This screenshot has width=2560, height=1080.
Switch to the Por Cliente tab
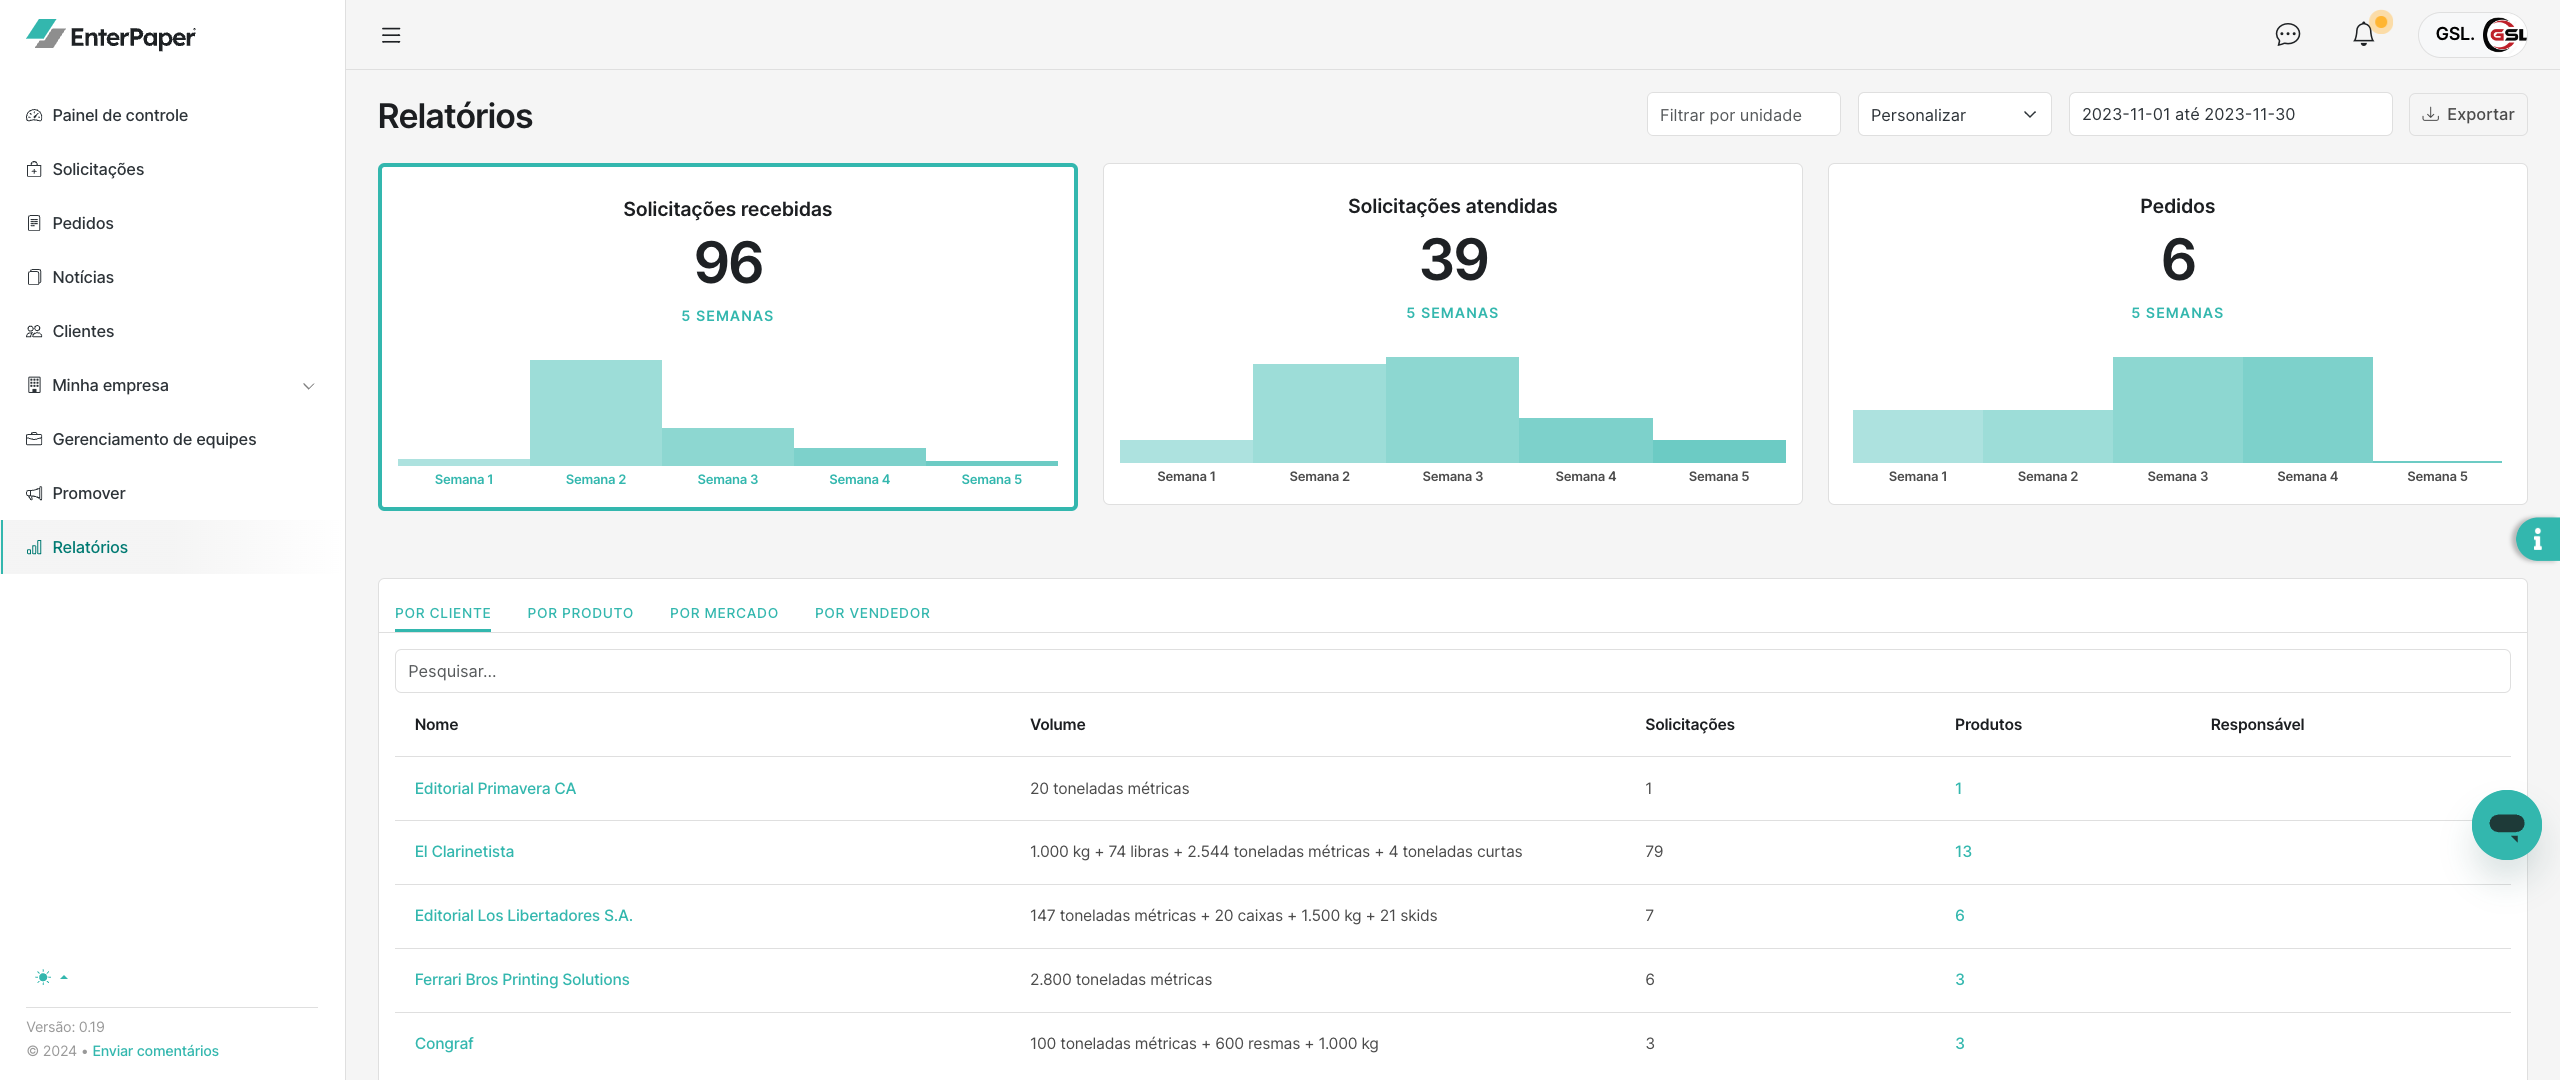coord(443,613)
